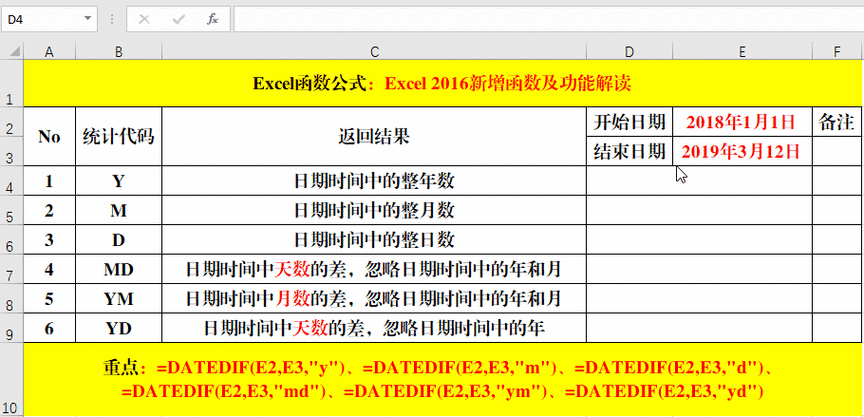Select column A header
This screenshot has height=417, width=864.
tap(50, 52)
